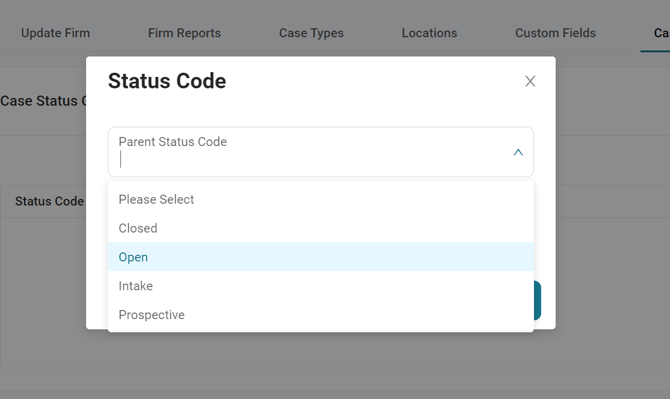Select Prospective as parent status
Viewport: 670px width, 399px height.
[320, 315]
